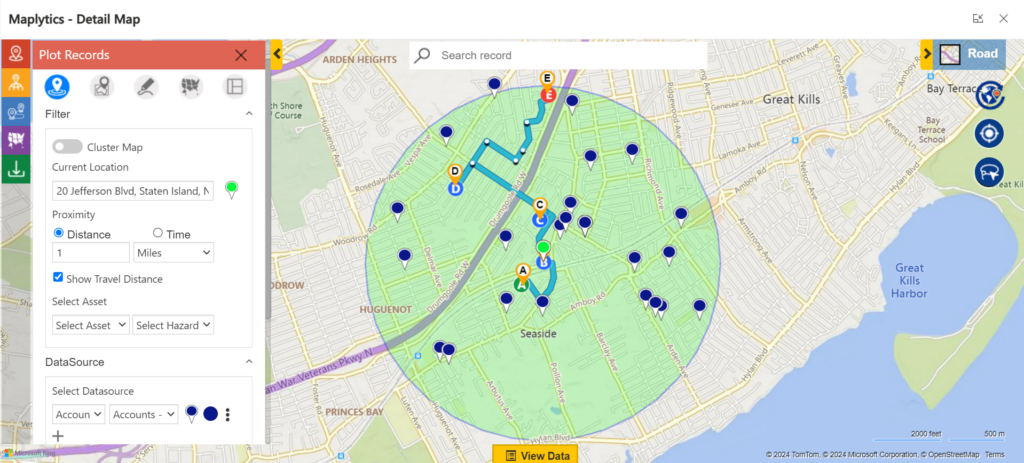Viewport: 1024px width, 463px height.
Task: Click the lasso selection tool icon
Action: coord(989,171)
